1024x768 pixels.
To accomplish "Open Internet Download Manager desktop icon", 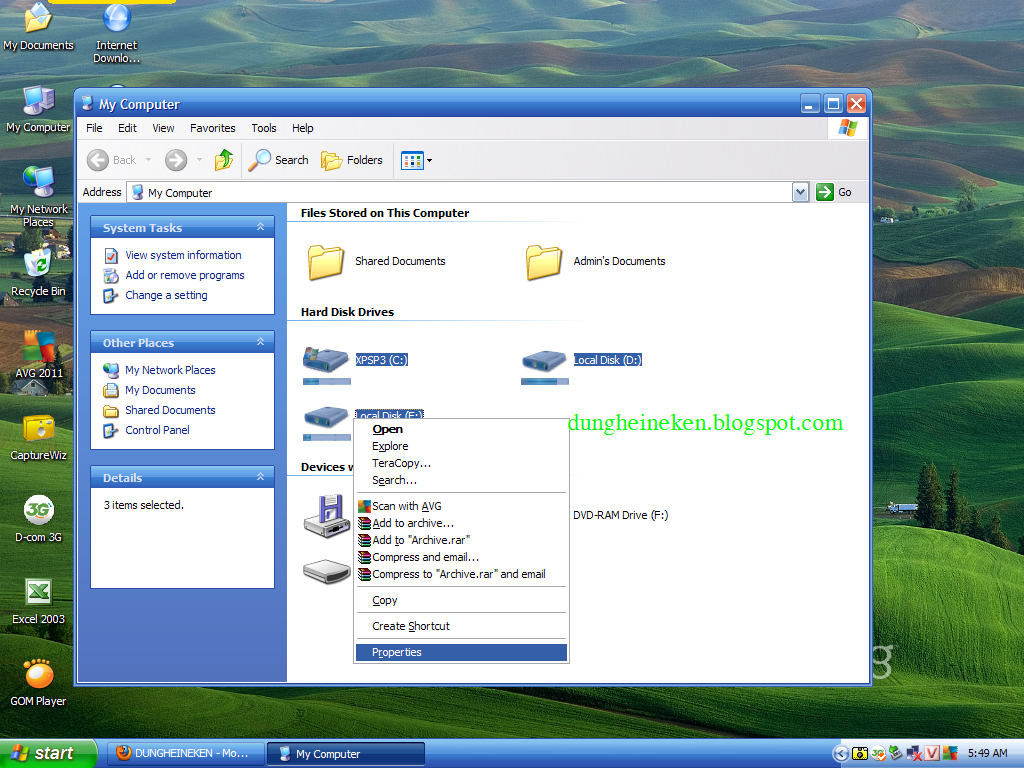I will 116,33.
